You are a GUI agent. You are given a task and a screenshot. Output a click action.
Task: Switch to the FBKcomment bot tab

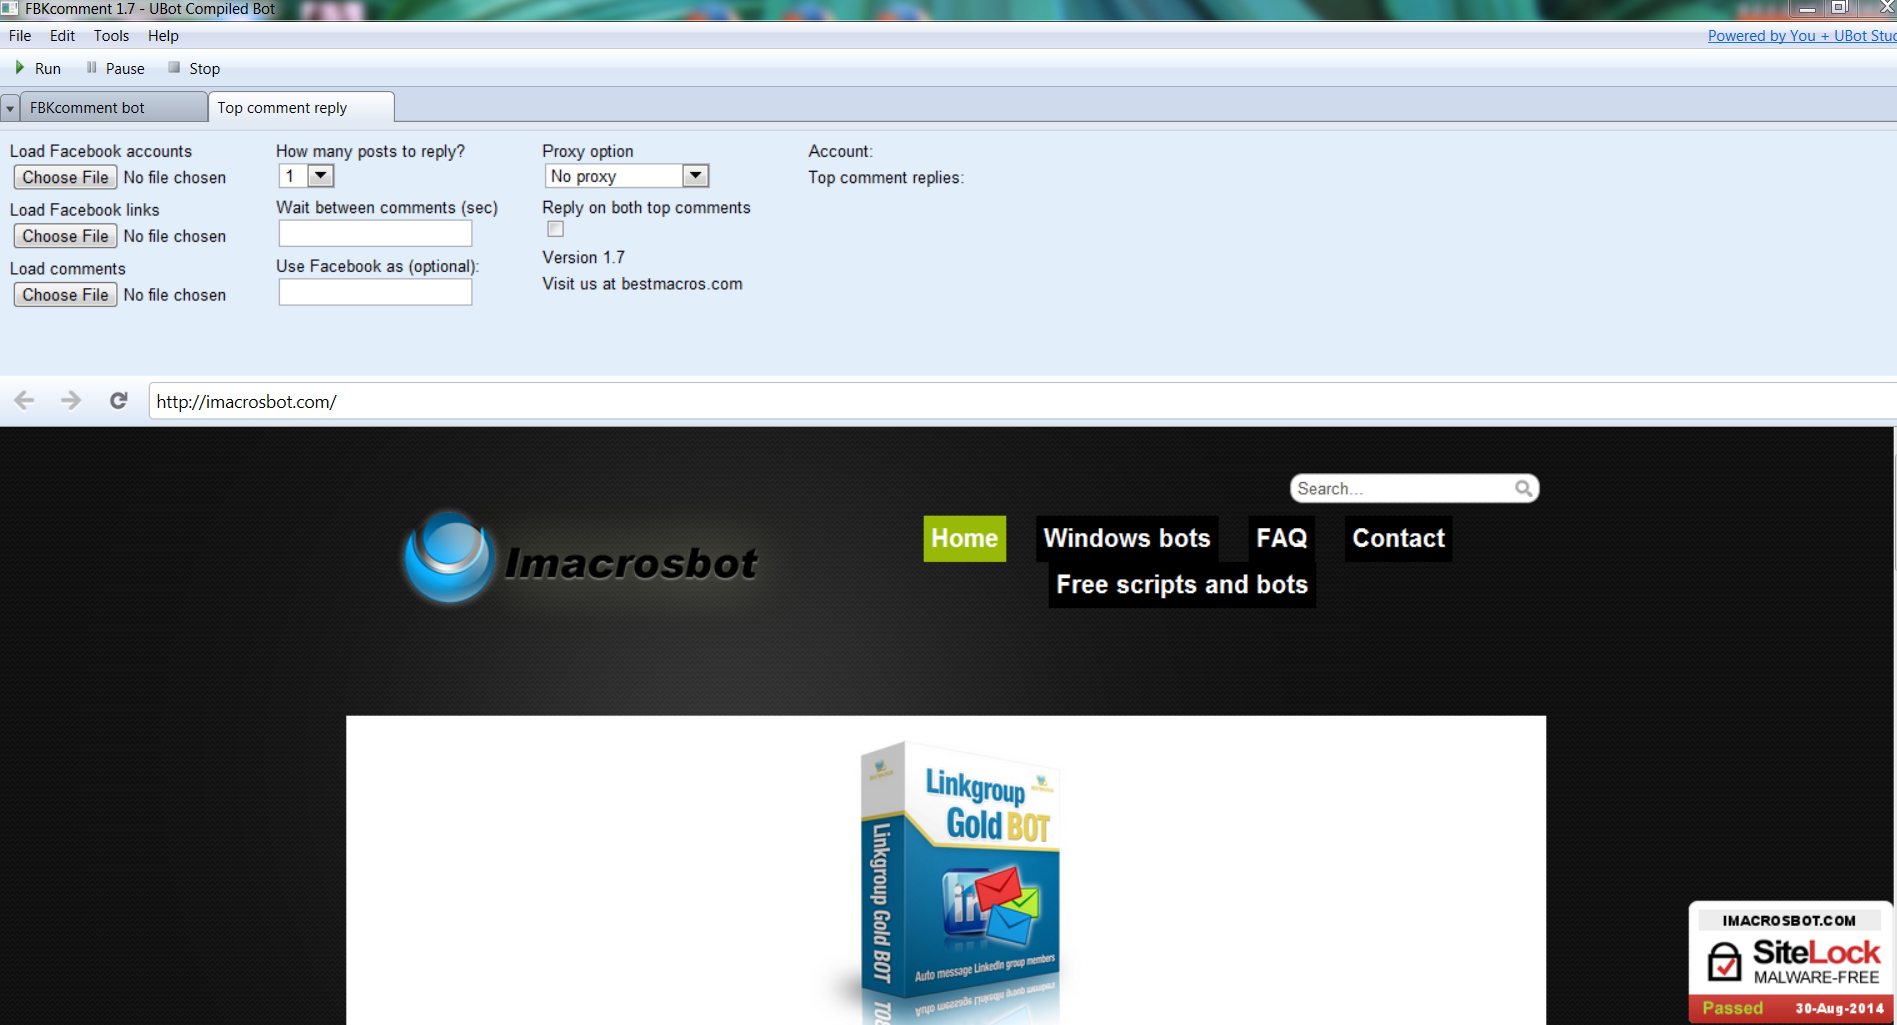click(x=112, y=108)
